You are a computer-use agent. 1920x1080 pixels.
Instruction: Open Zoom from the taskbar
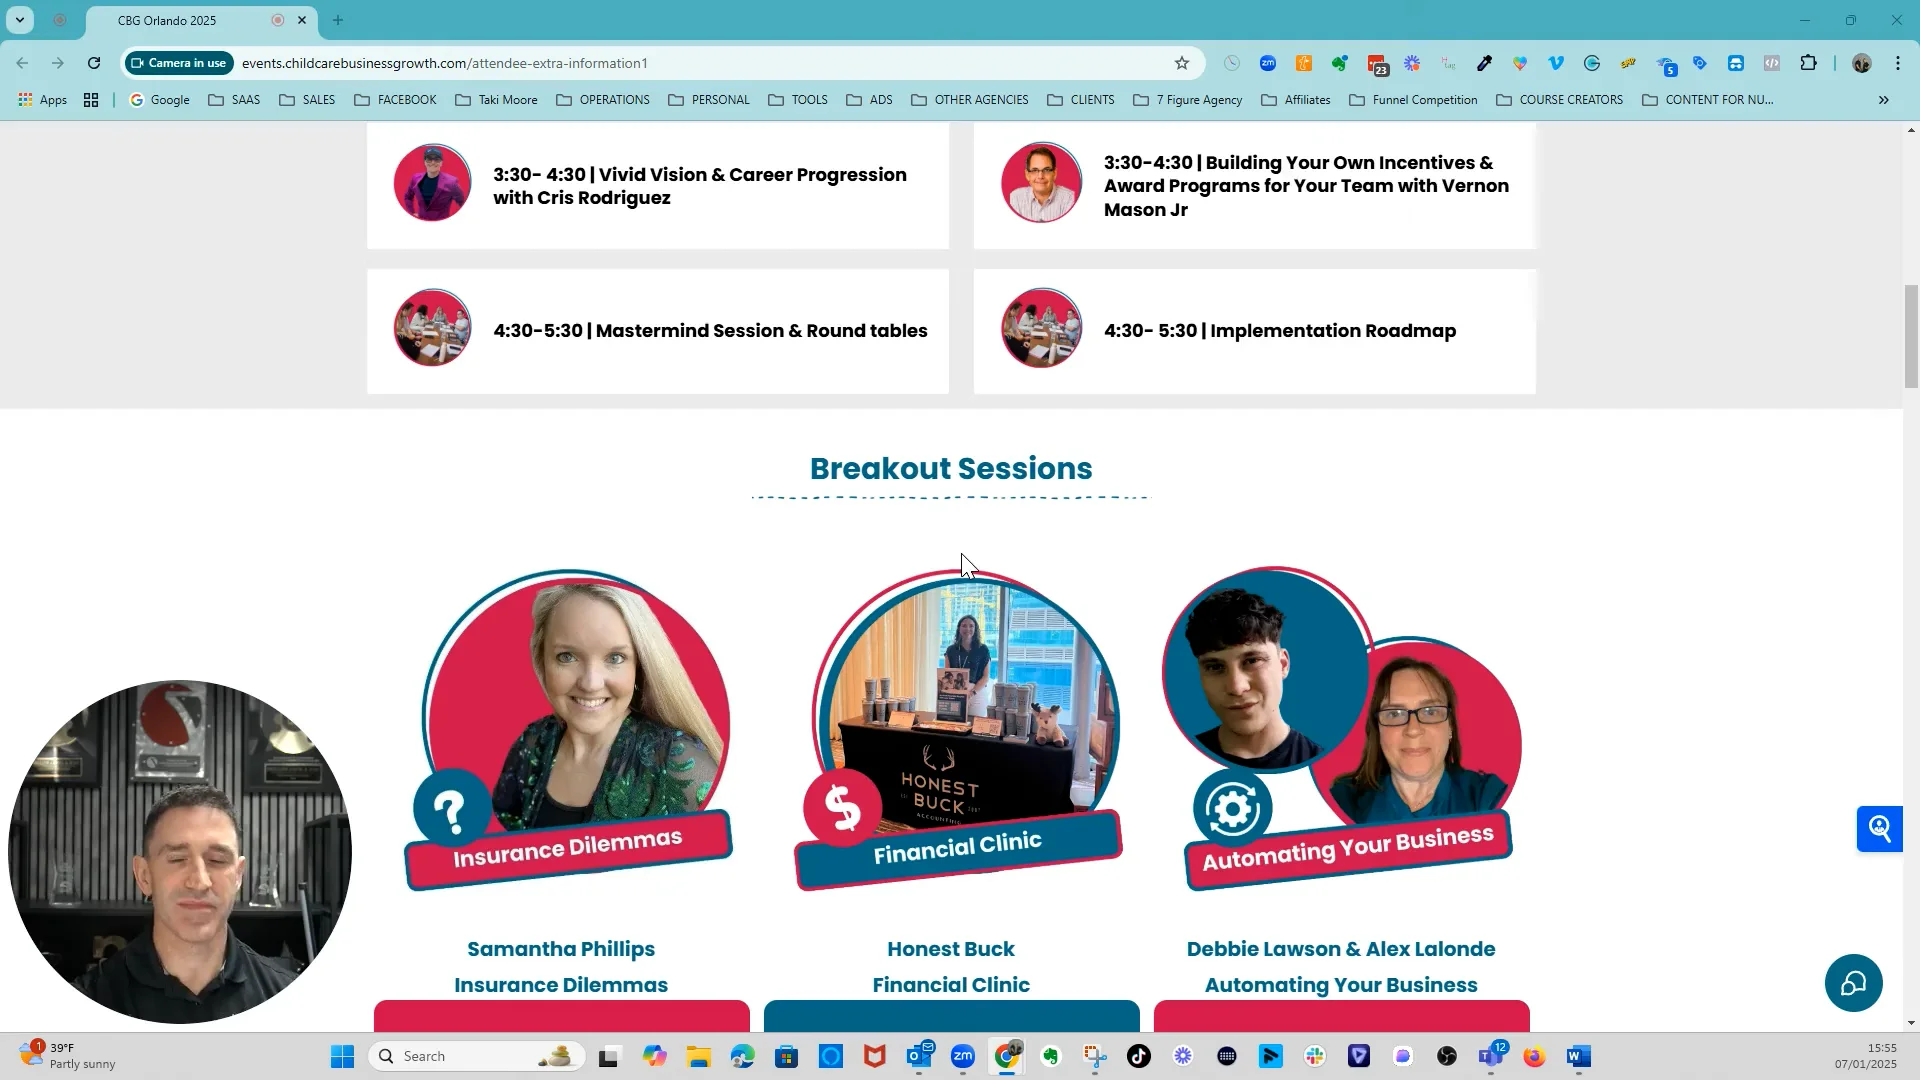click(962, 1056)
